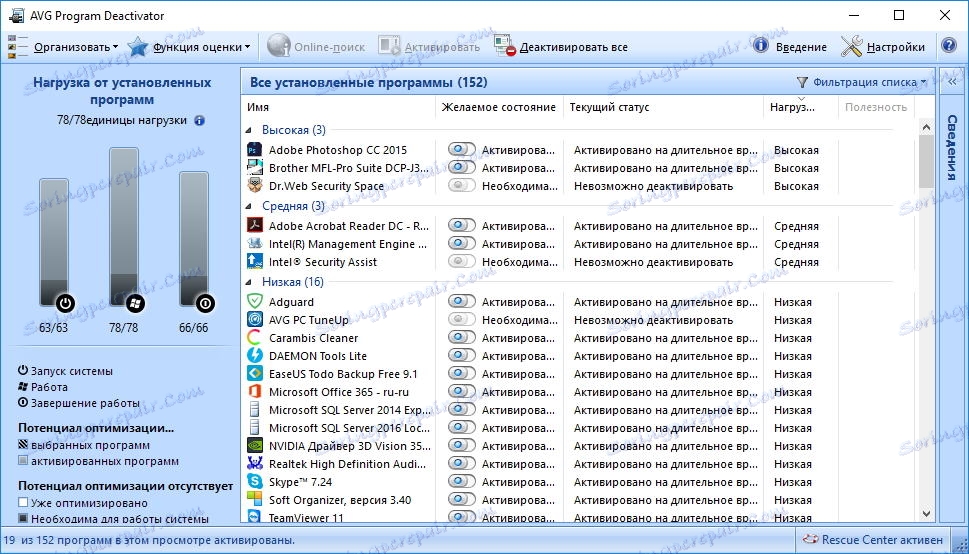This screenshot has height=554, width=969.
Task: Click the Rescue Center icon in status bar
Action: pyautogui.click(x=809, y=540)
